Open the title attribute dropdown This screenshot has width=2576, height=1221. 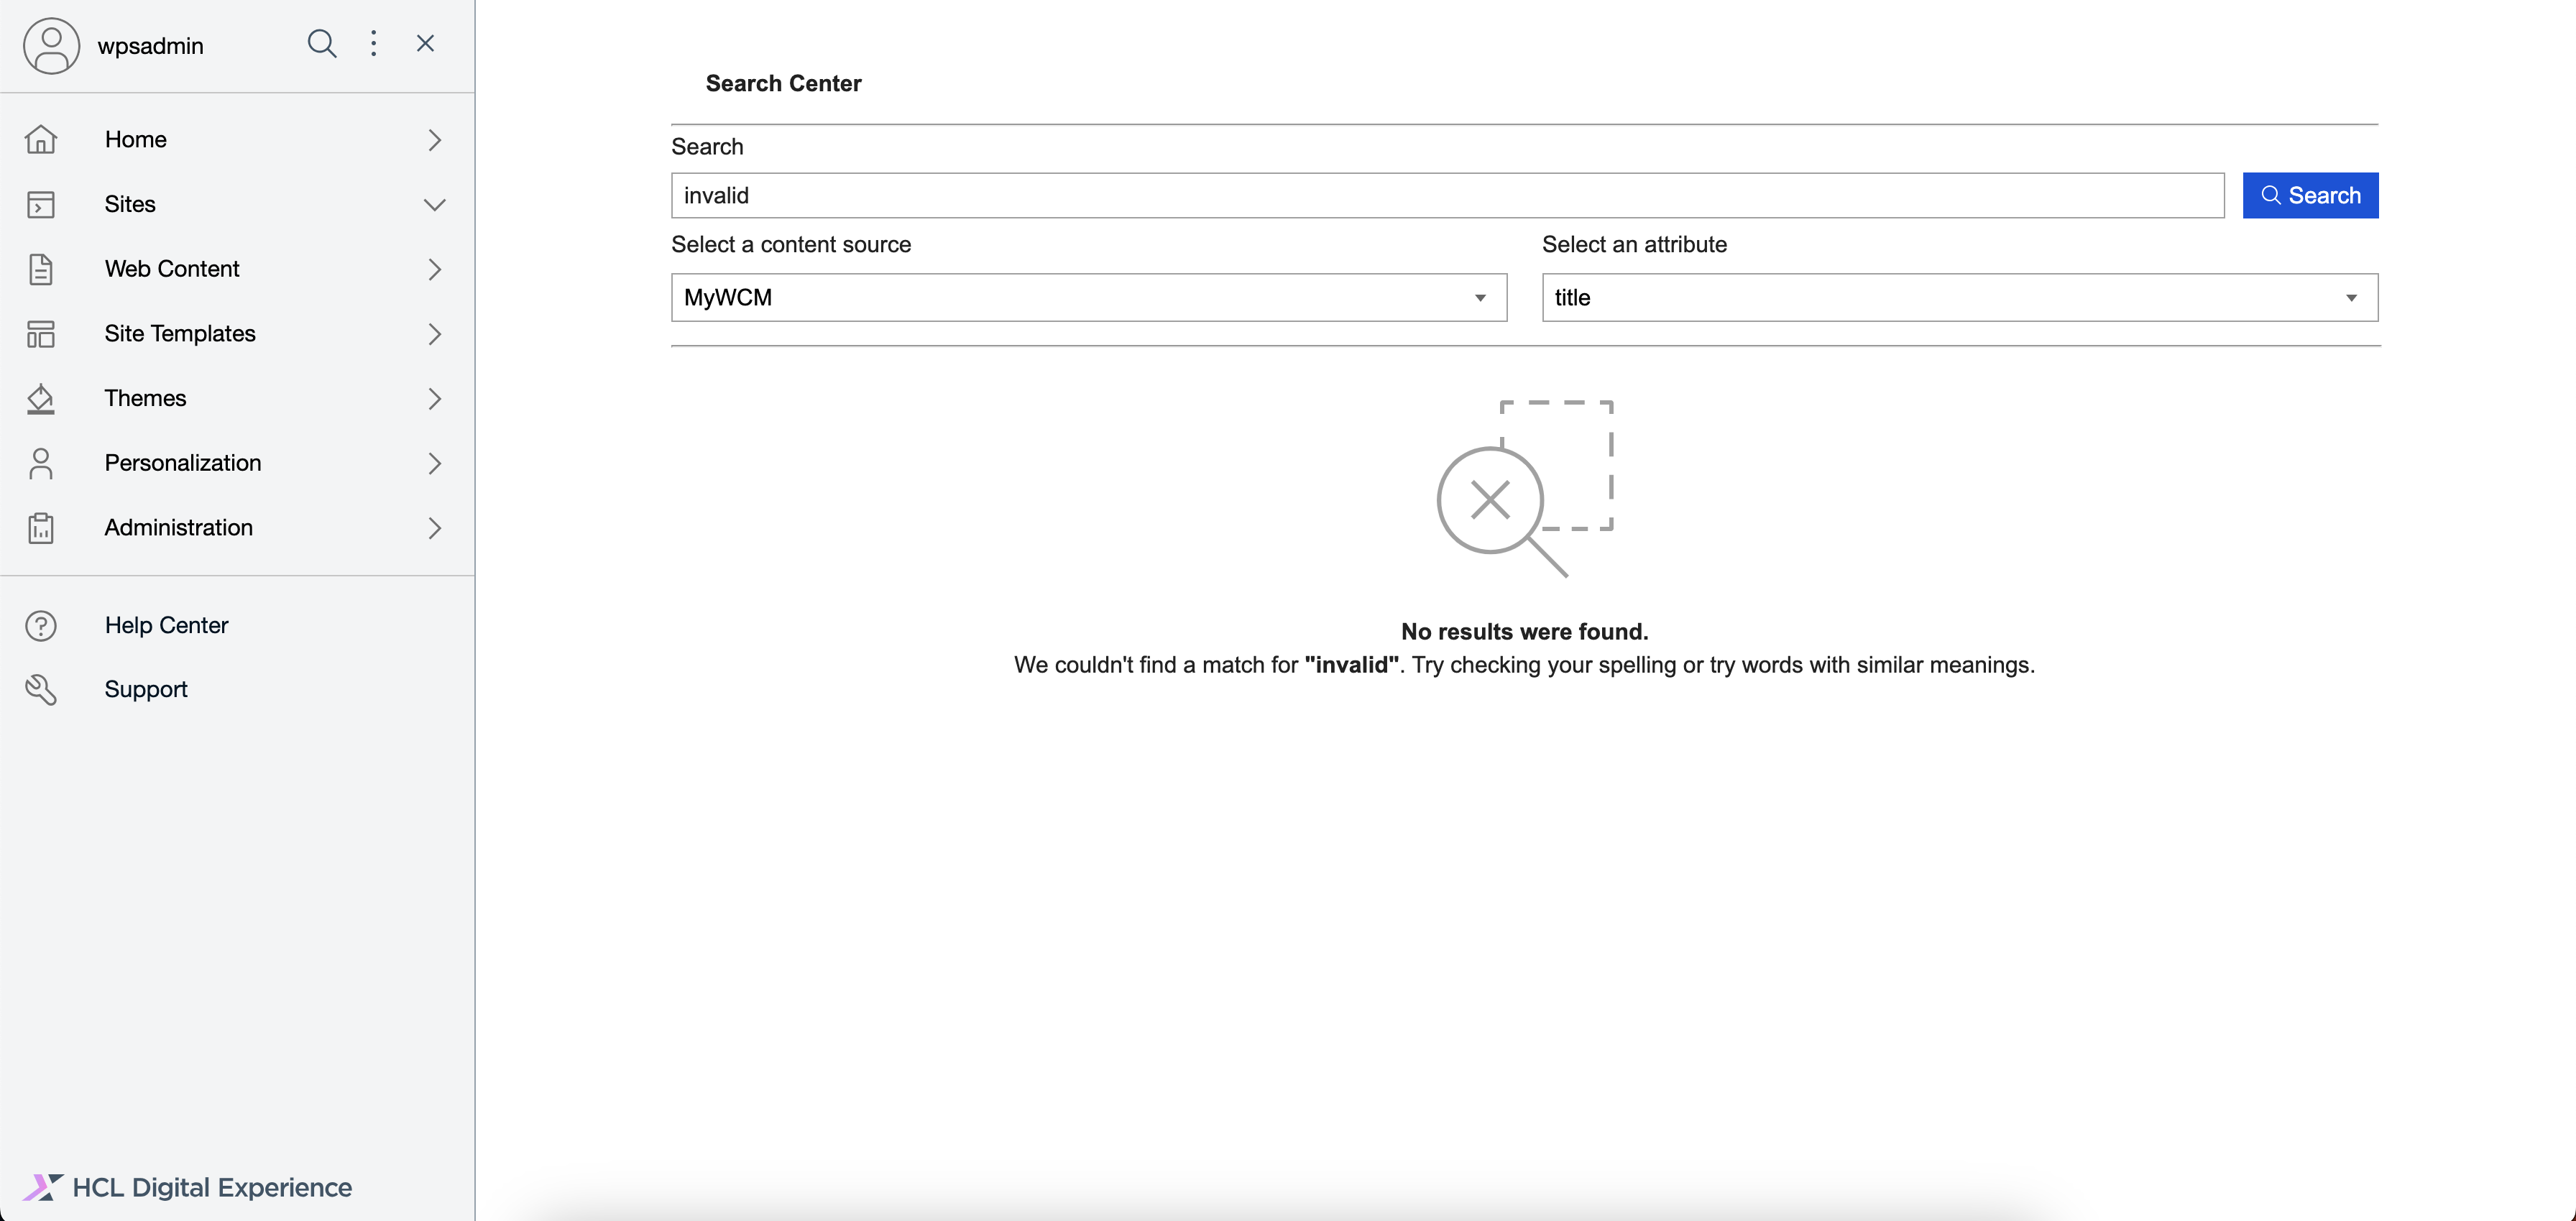(1959, 297)
